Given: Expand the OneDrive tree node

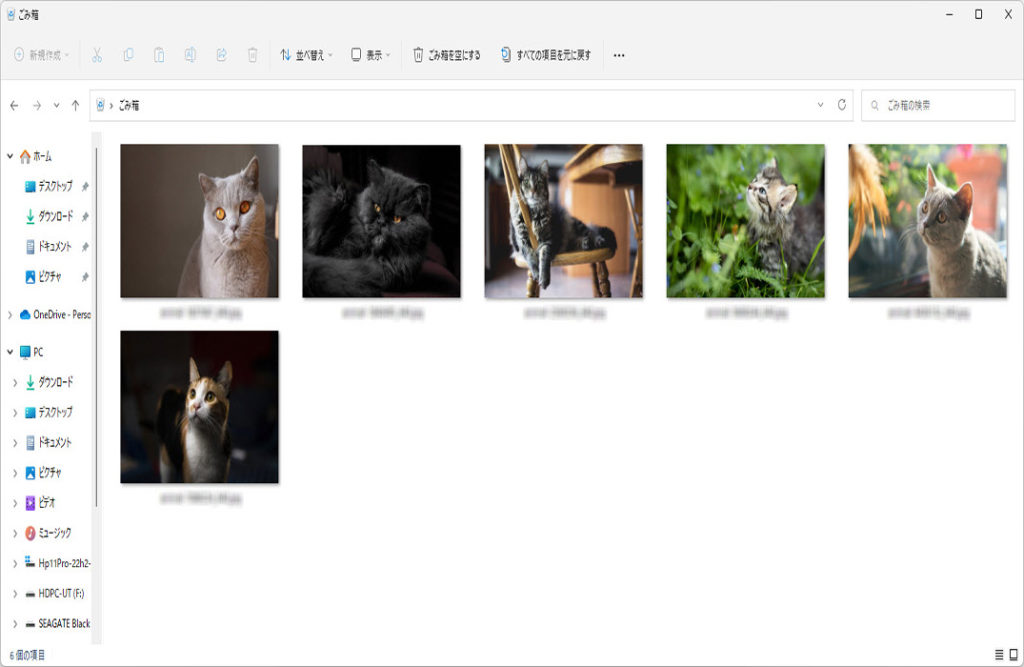Looking at the screenshot, I should point(10,314).
